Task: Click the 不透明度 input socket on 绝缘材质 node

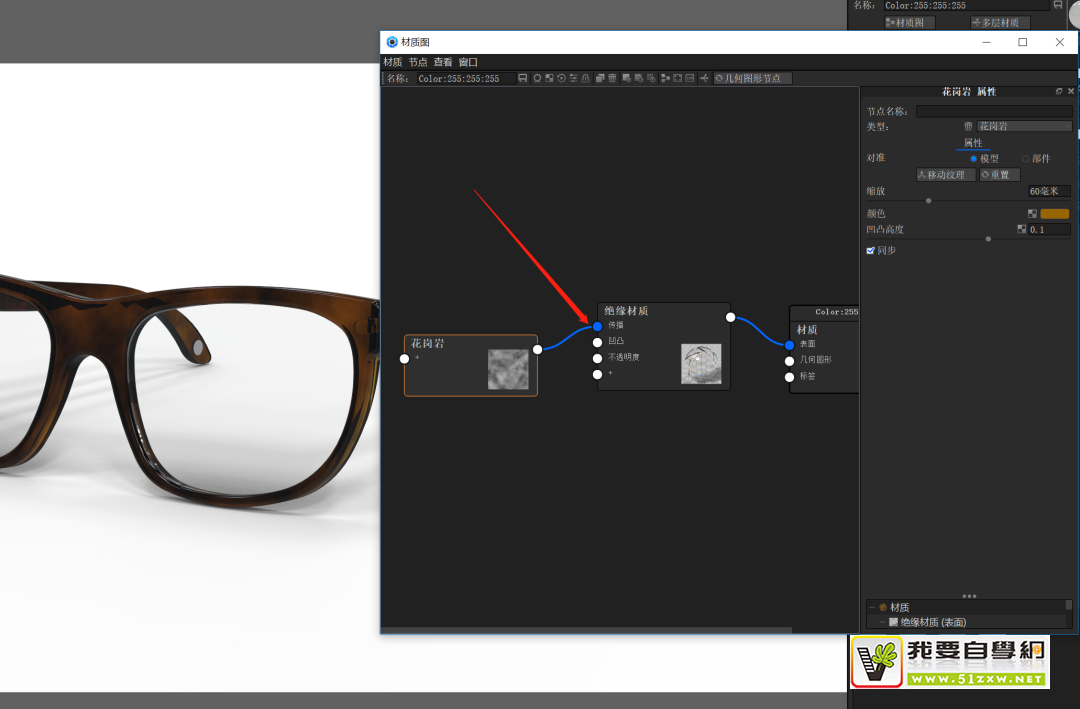Action: (x=597, y=357)
